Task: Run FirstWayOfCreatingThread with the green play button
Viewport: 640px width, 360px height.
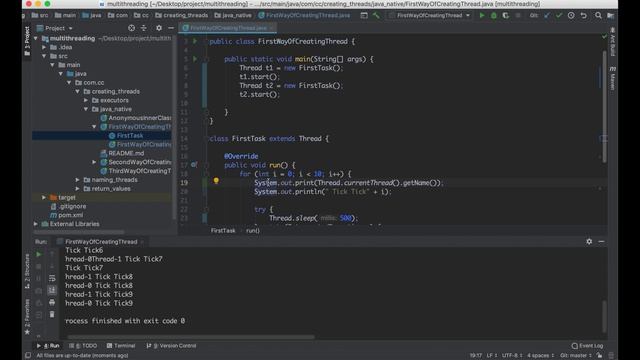Action: coord(482,16)
